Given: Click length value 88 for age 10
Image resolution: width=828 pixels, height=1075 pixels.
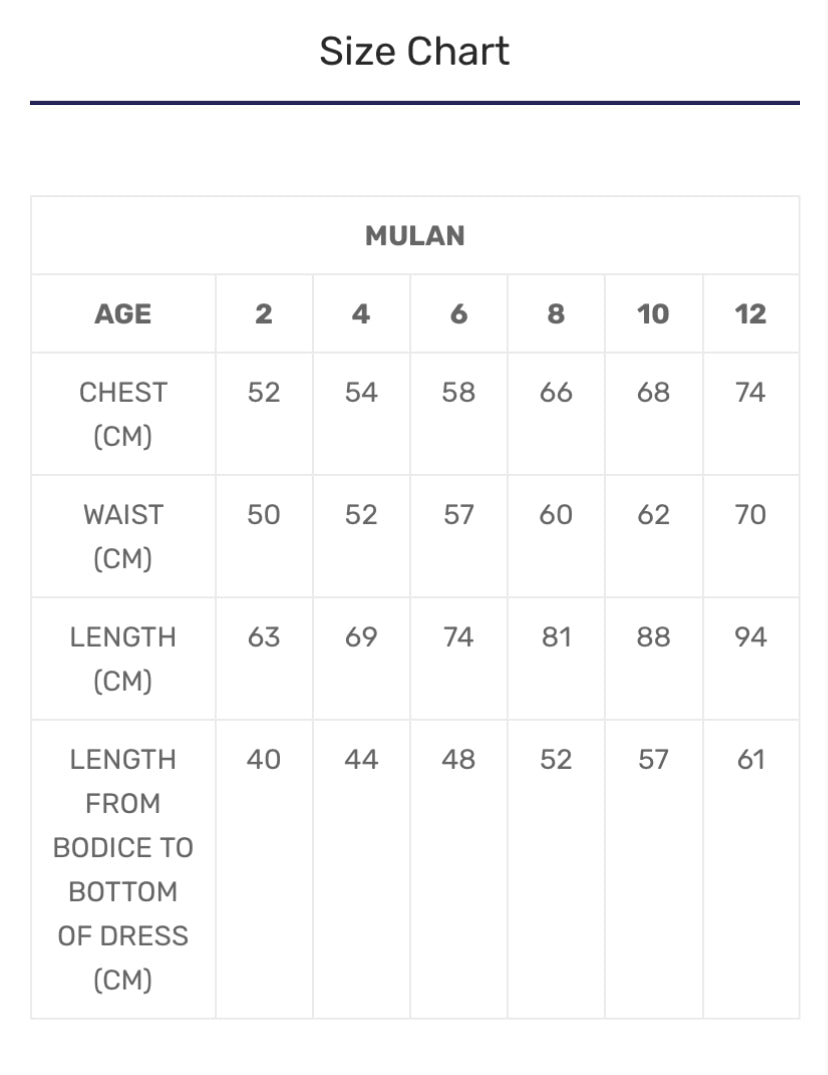Looking at the screenshot, I should point(653,637).
